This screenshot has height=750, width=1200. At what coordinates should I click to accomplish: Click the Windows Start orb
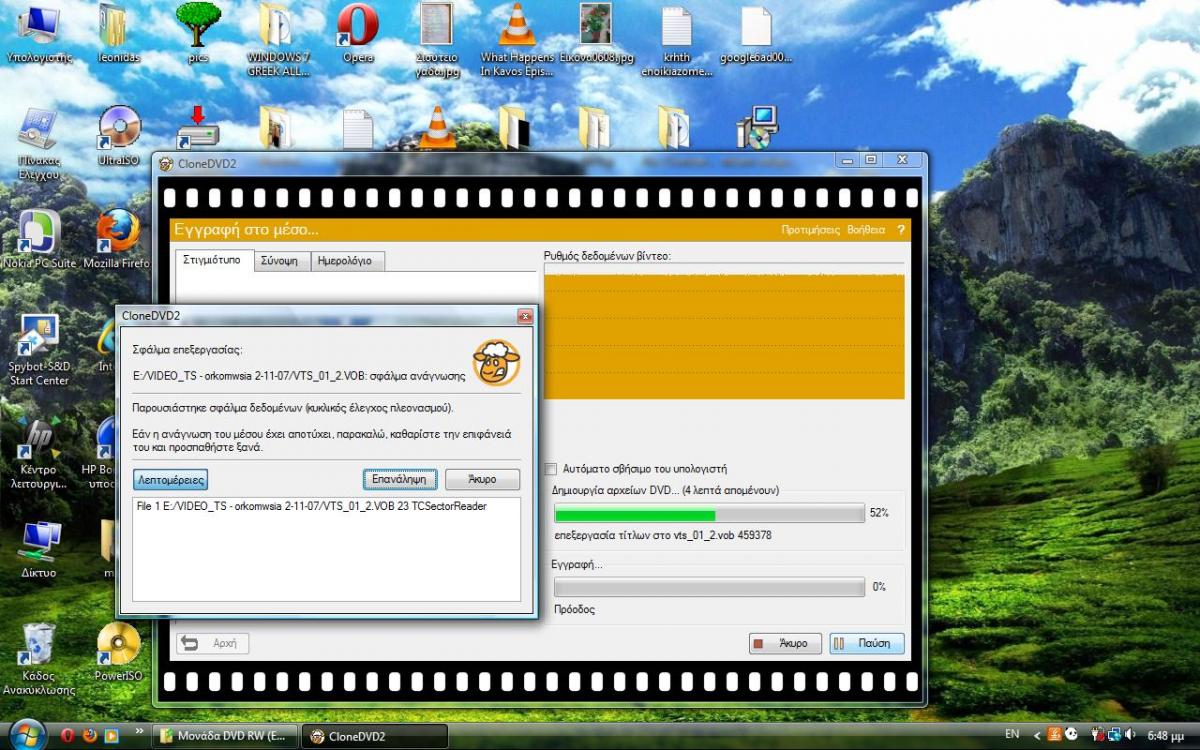click(x=26, y=734)
